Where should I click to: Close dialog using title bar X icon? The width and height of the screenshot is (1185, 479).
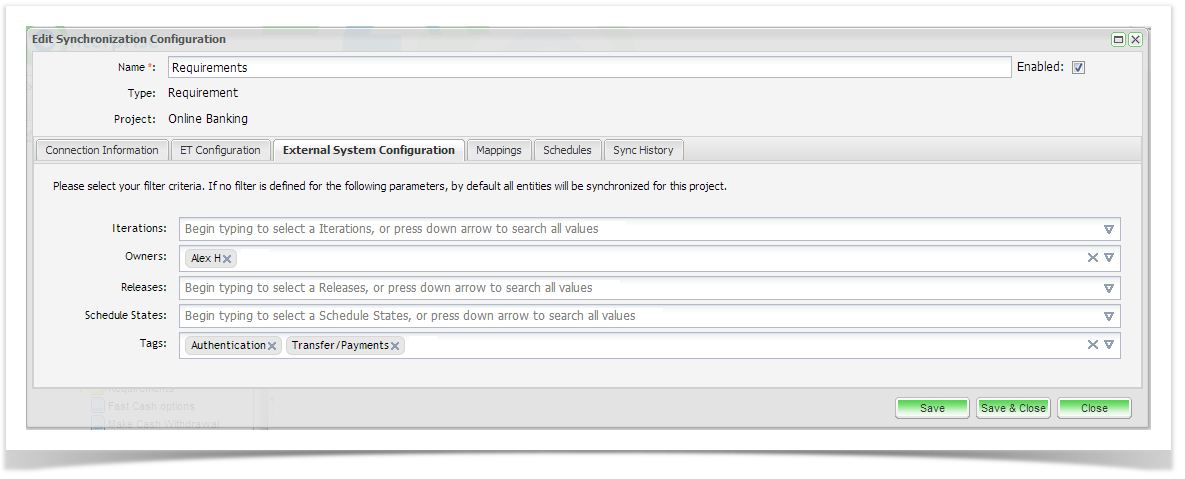[1135, 40]
